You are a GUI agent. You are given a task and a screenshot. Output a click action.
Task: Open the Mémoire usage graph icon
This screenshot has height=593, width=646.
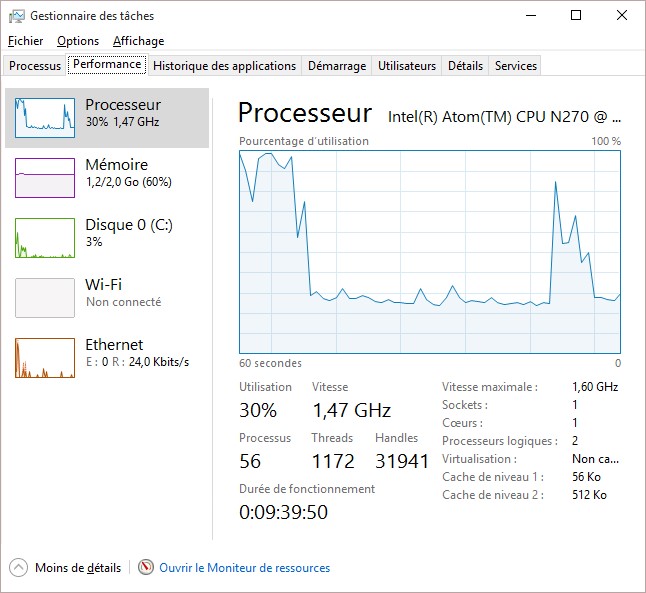(x=45, y=178)
